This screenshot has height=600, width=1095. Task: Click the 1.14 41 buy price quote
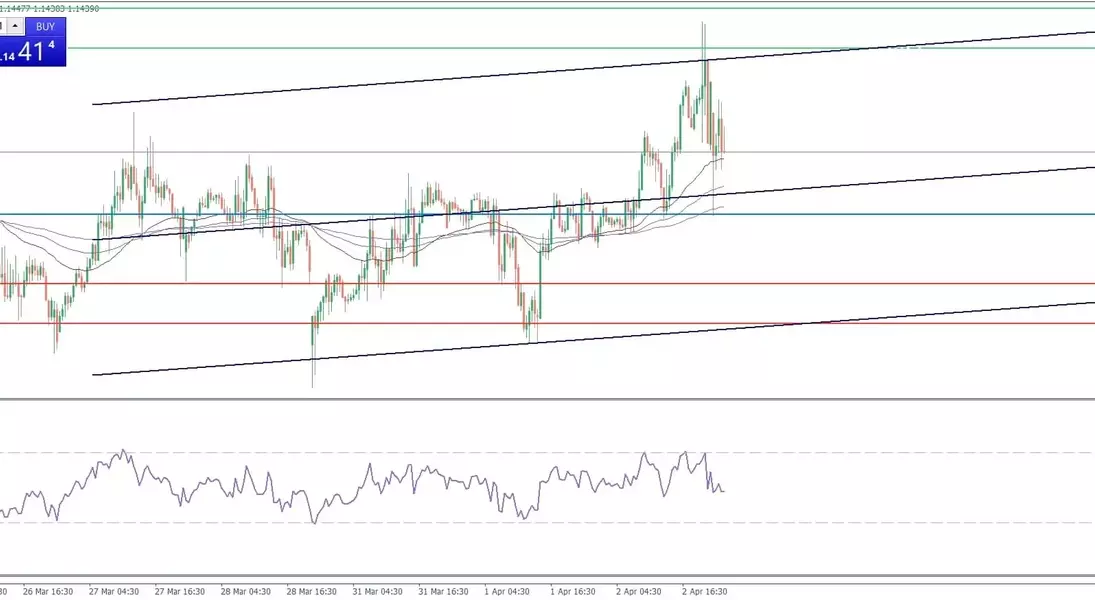pos(33,51)
